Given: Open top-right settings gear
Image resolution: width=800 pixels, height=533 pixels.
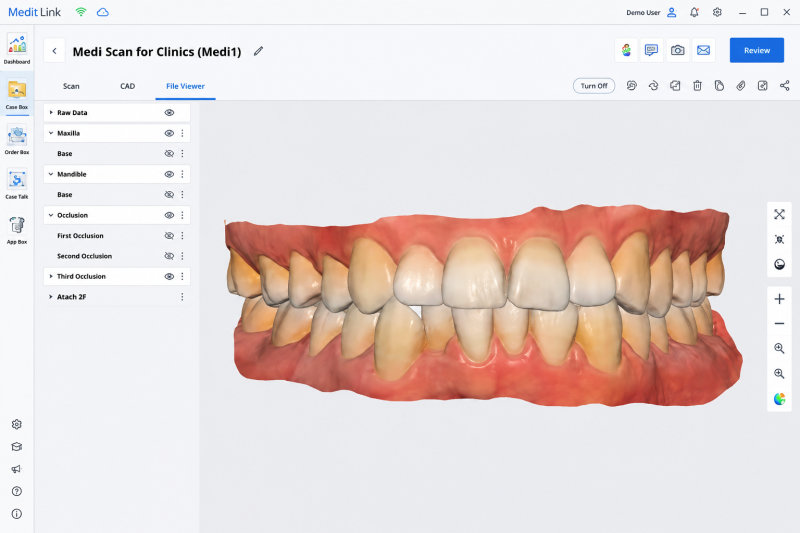Looking at the screenshot, I should pyautogui.click(x=717, y=12).
